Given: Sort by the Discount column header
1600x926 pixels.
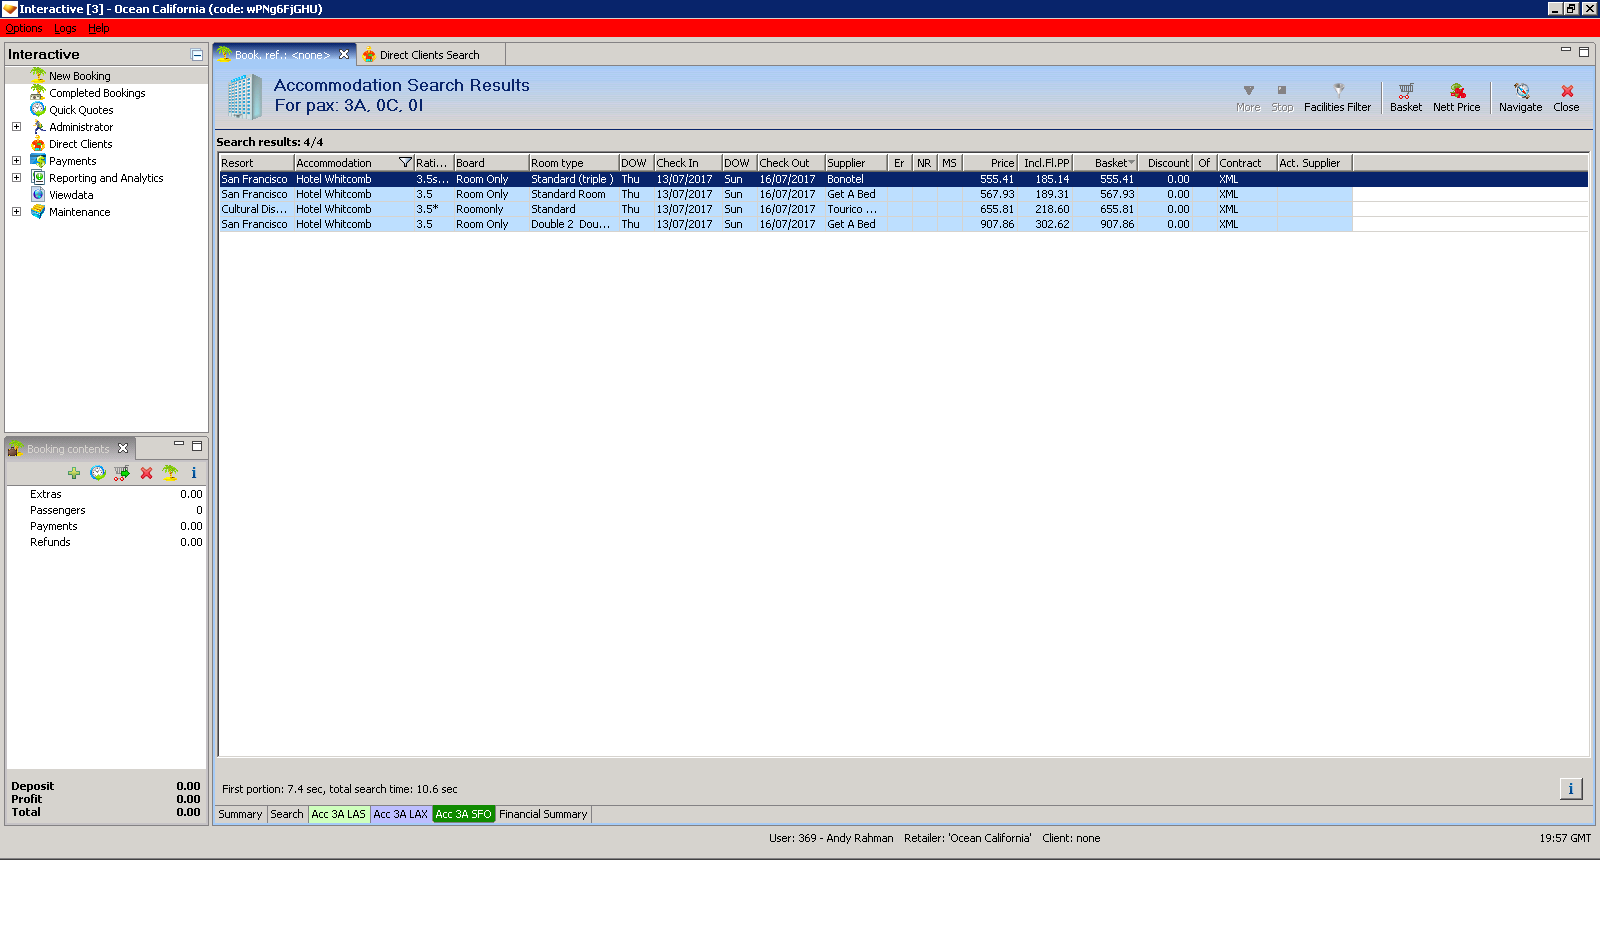Looking at the screenshot, I should (1165, 163).
